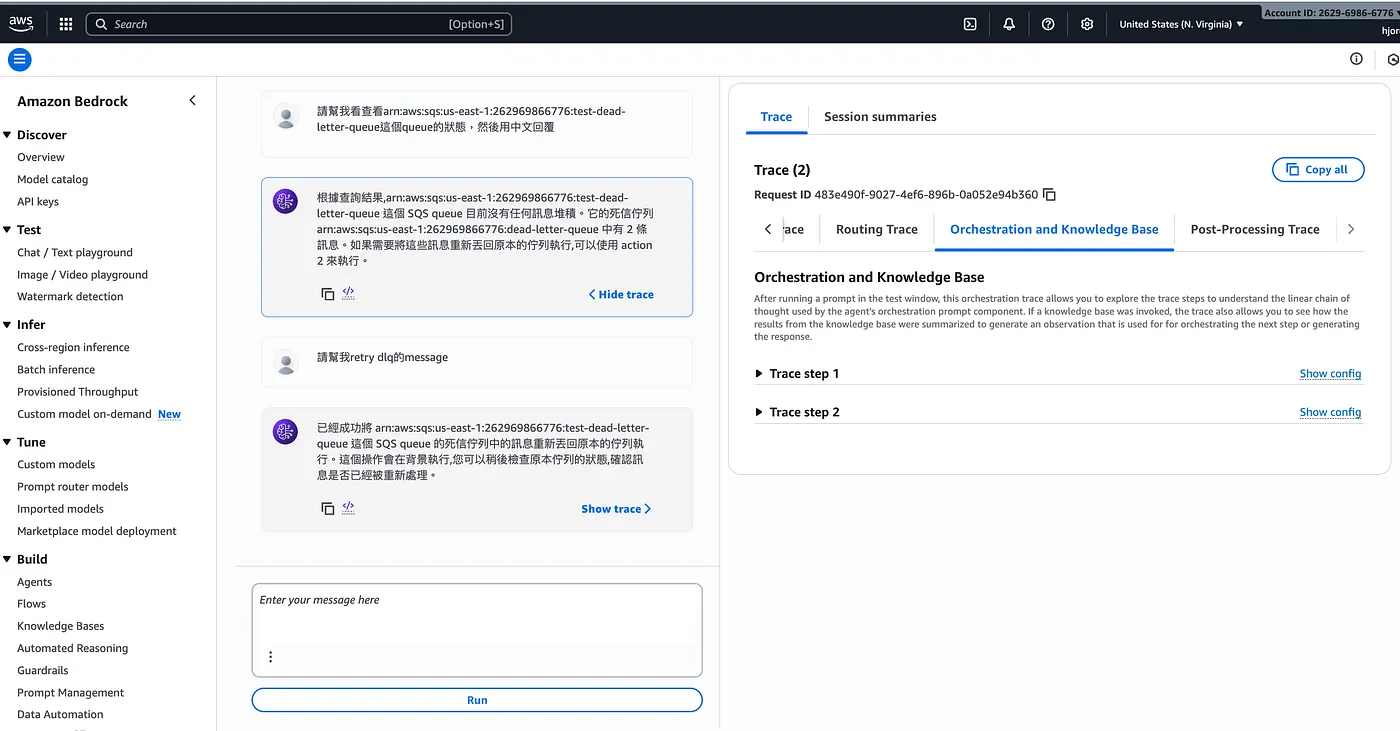Image resolution: width=1400 pixels, height=731 pixels.
Task: Click the Run button
Action: (x=477, y=700)
